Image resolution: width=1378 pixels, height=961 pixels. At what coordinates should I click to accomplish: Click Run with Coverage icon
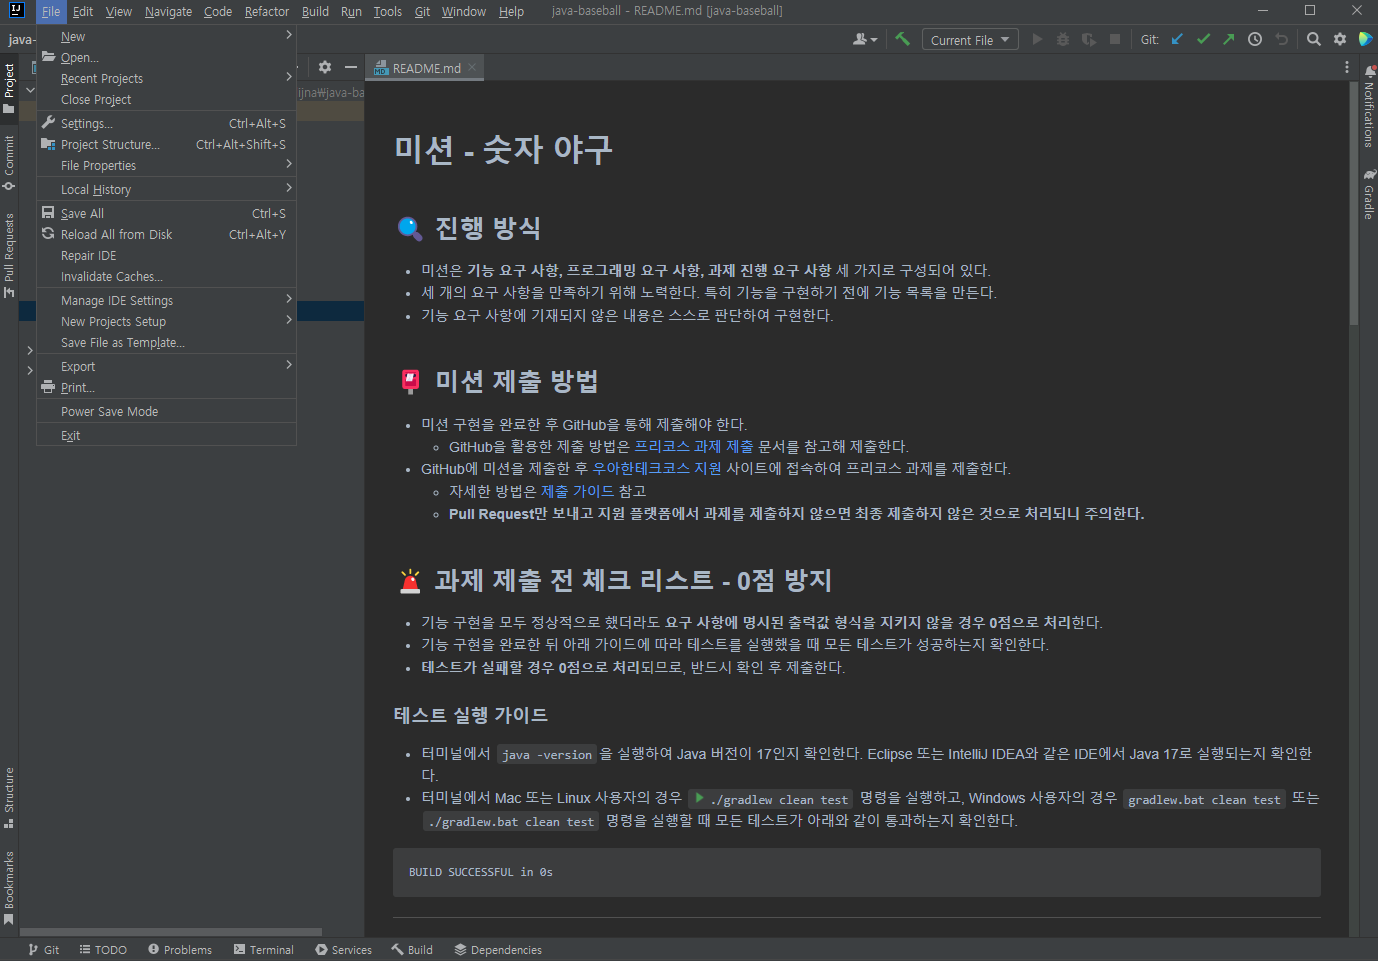tap(1089, 39)
